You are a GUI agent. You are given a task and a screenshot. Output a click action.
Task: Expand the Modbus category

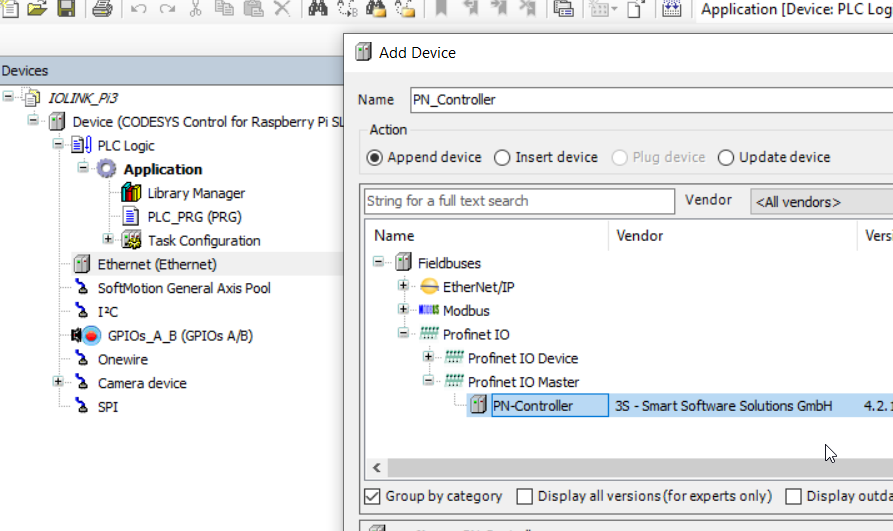[403, 309]
